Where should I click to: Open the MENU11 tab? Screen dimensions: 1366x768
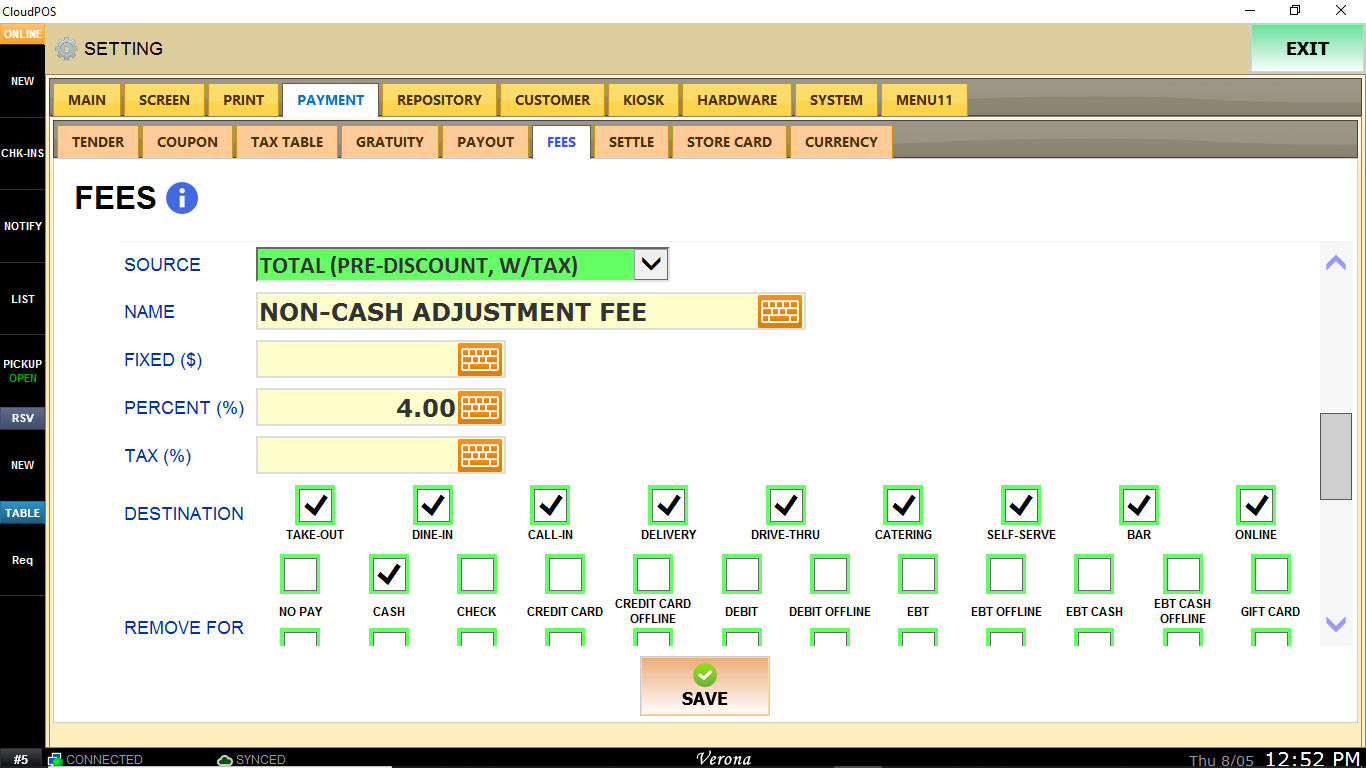point(924,100)
